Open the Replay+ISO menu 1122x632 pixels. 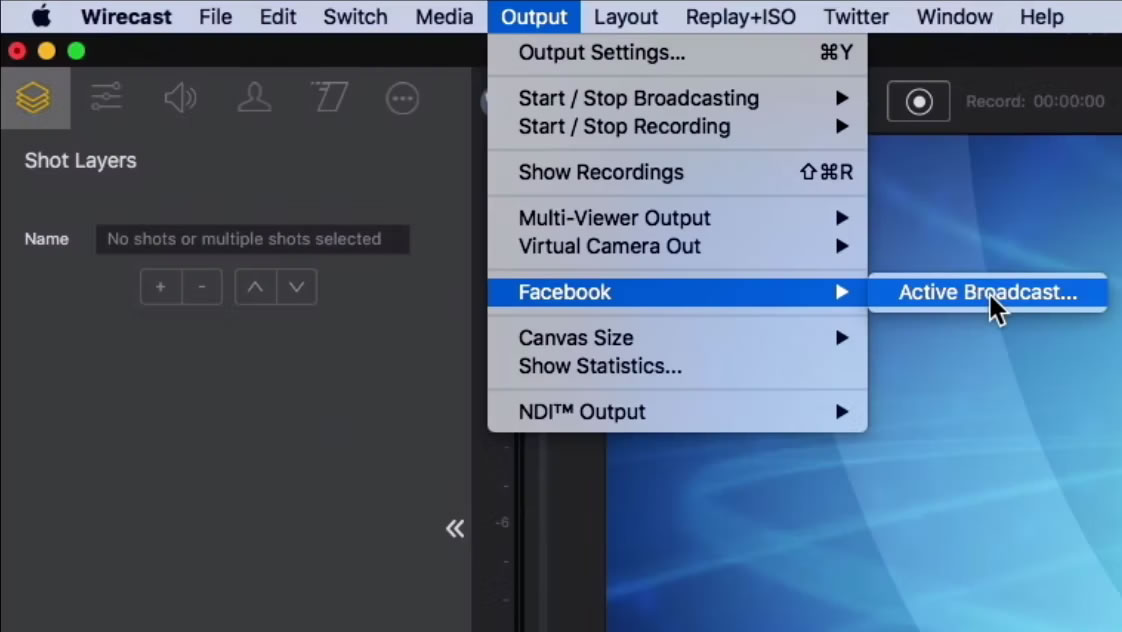click(x=741, y=16)
